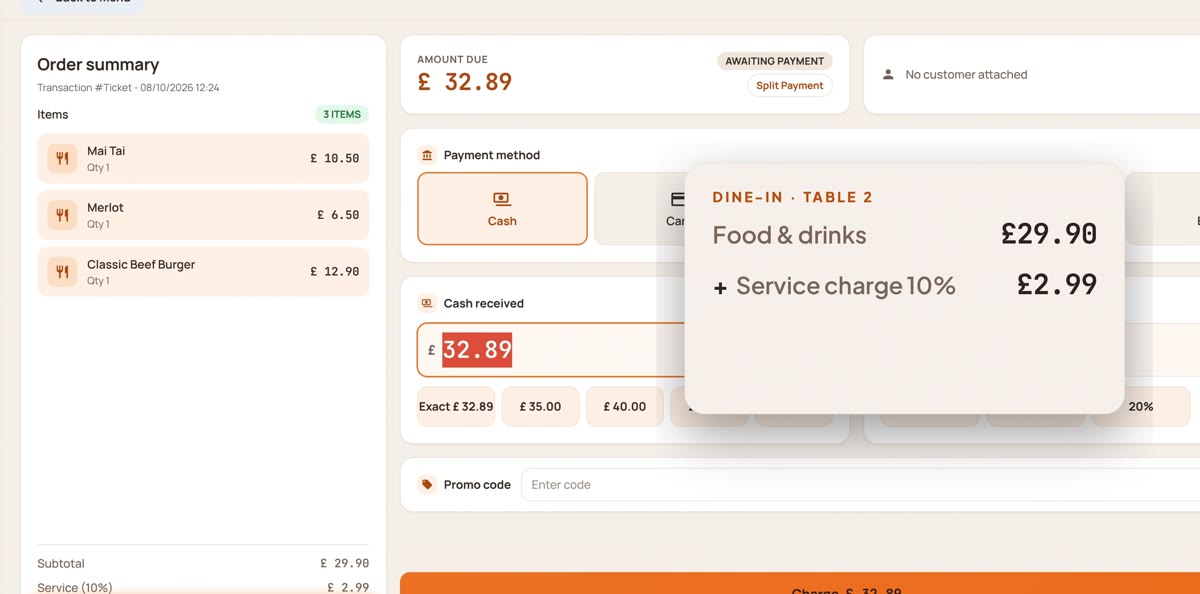Select the Classic Beef Burger order item

pyautogui.click(x=203, y=272)
